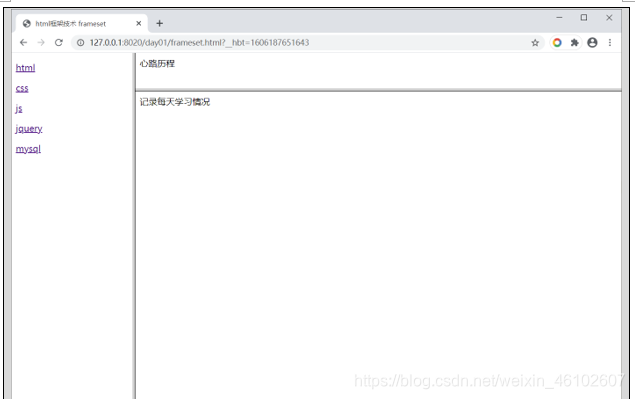Bookmark this page with the star icon
The height and width of the screenshot is (399, 635).
(535, 43)
